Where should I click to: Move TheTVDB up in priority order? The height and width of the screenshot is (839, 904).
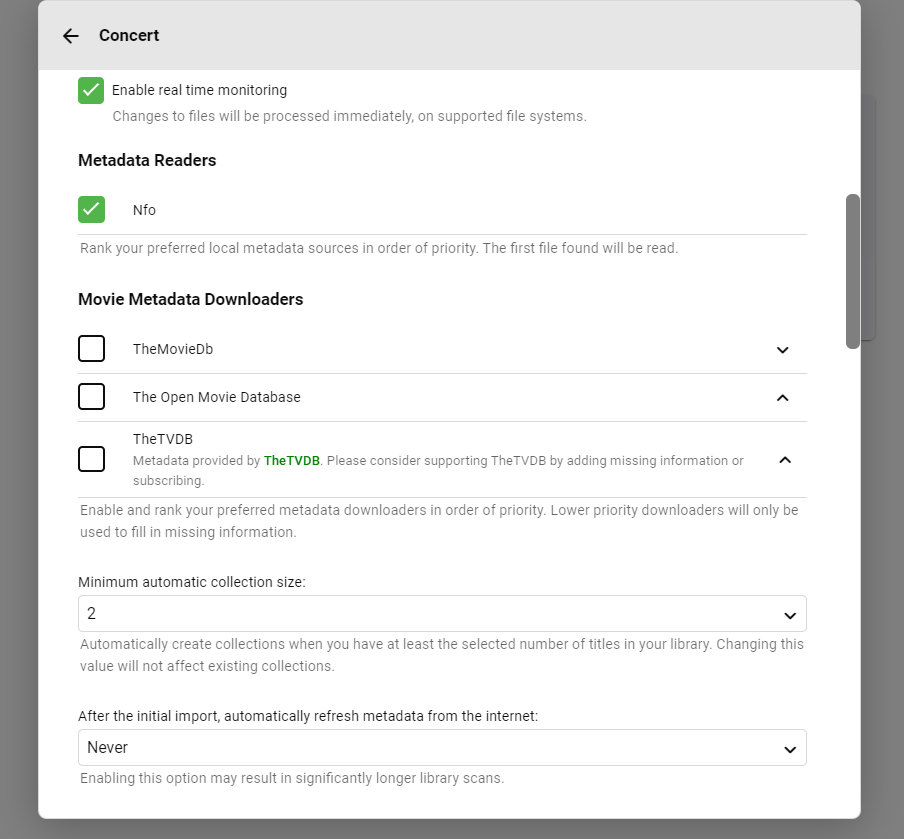785,460
